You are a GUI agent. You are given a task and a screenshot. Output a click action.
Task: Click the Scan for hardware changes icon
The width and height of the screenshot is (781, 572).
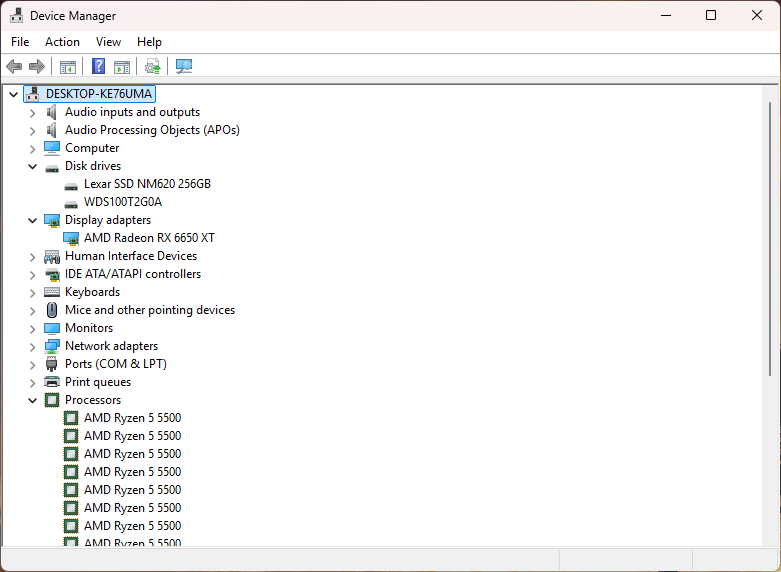click(x=184, y=66)
